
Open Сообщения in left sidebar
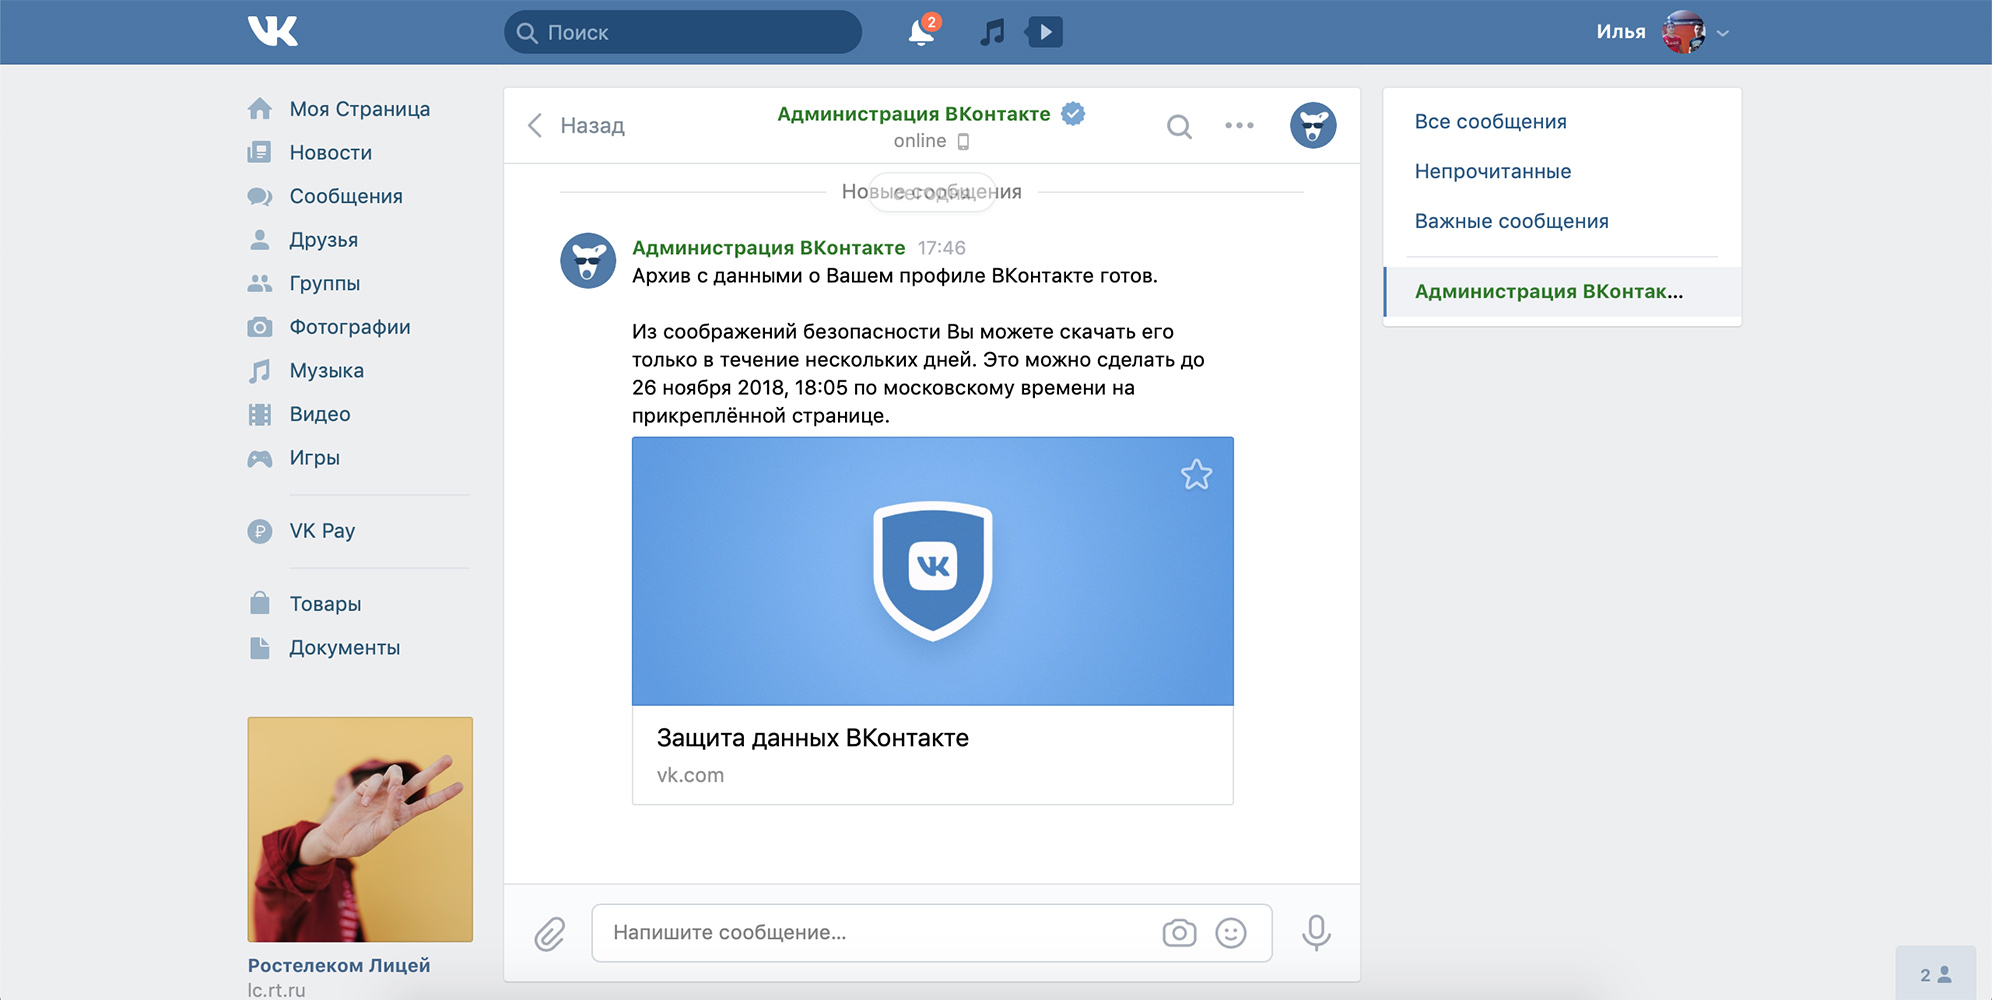[x=345, y=196]
